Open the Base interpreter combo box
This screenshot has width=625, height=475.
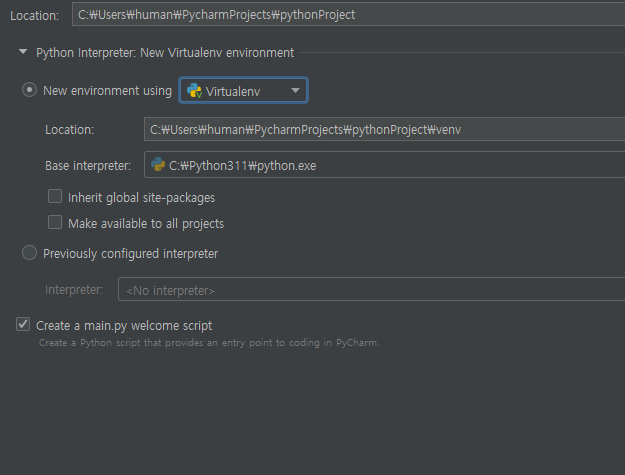click(384, 165)
